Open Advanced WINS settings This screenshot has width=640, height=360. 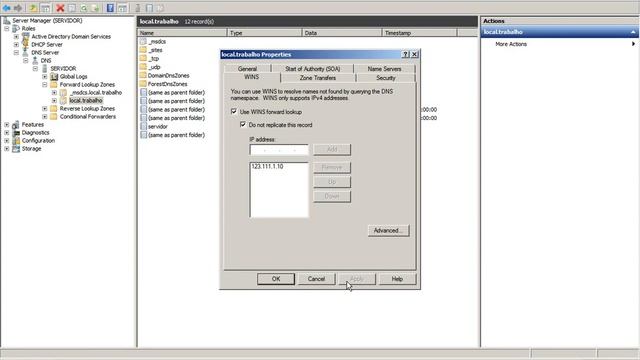click(388, 230)
